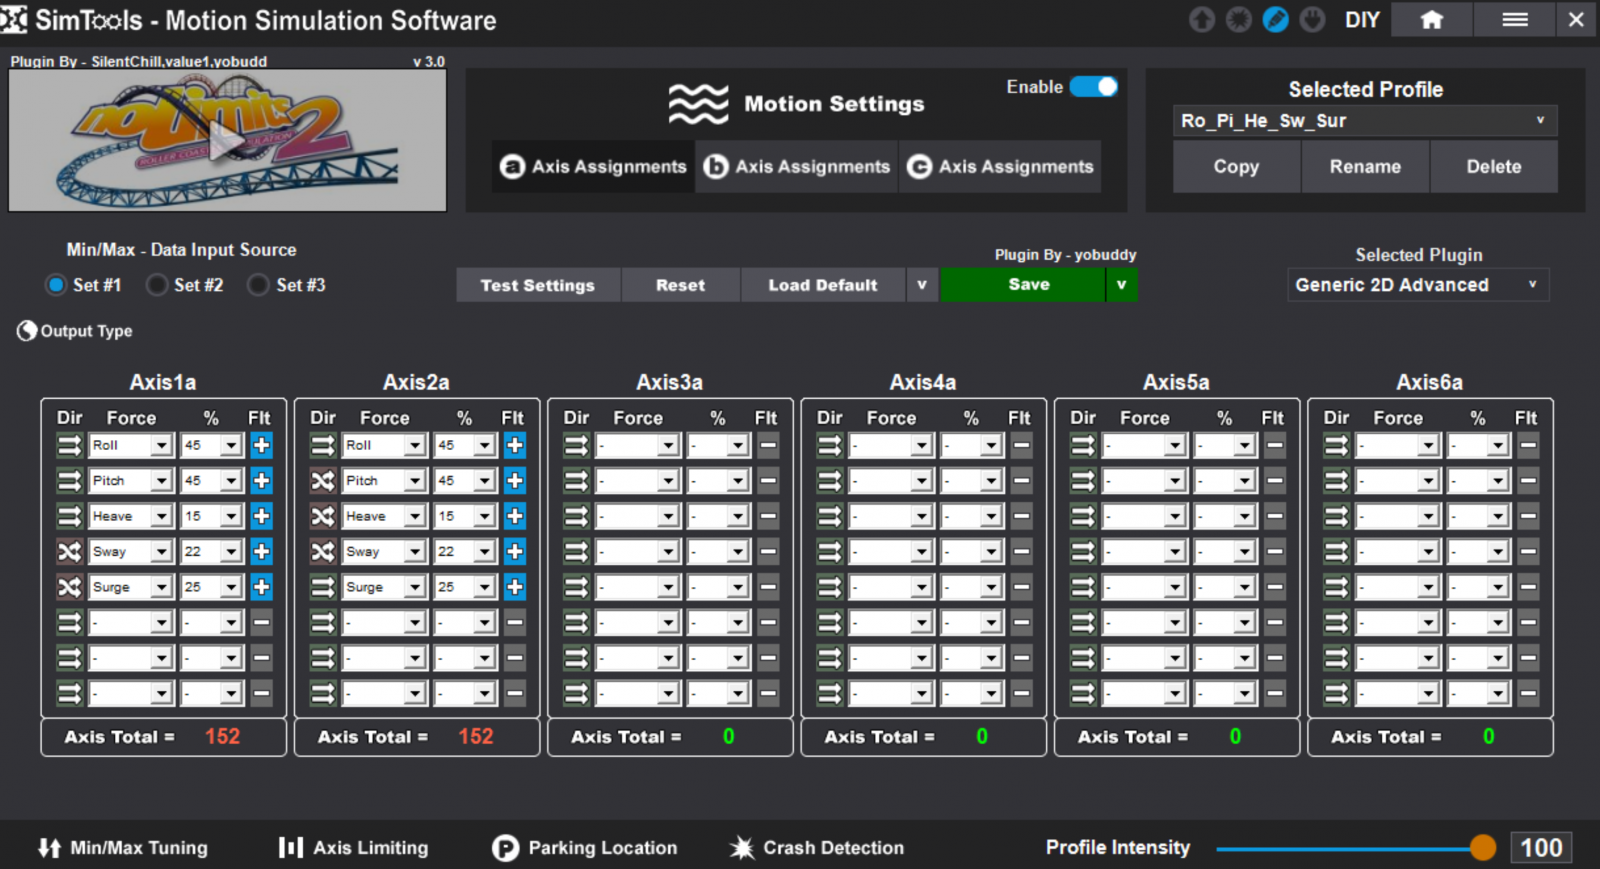Disable the Motion Settings Enable switch
The width and height of the screenshot is (1600, 869).
[x=1093, y=87]
